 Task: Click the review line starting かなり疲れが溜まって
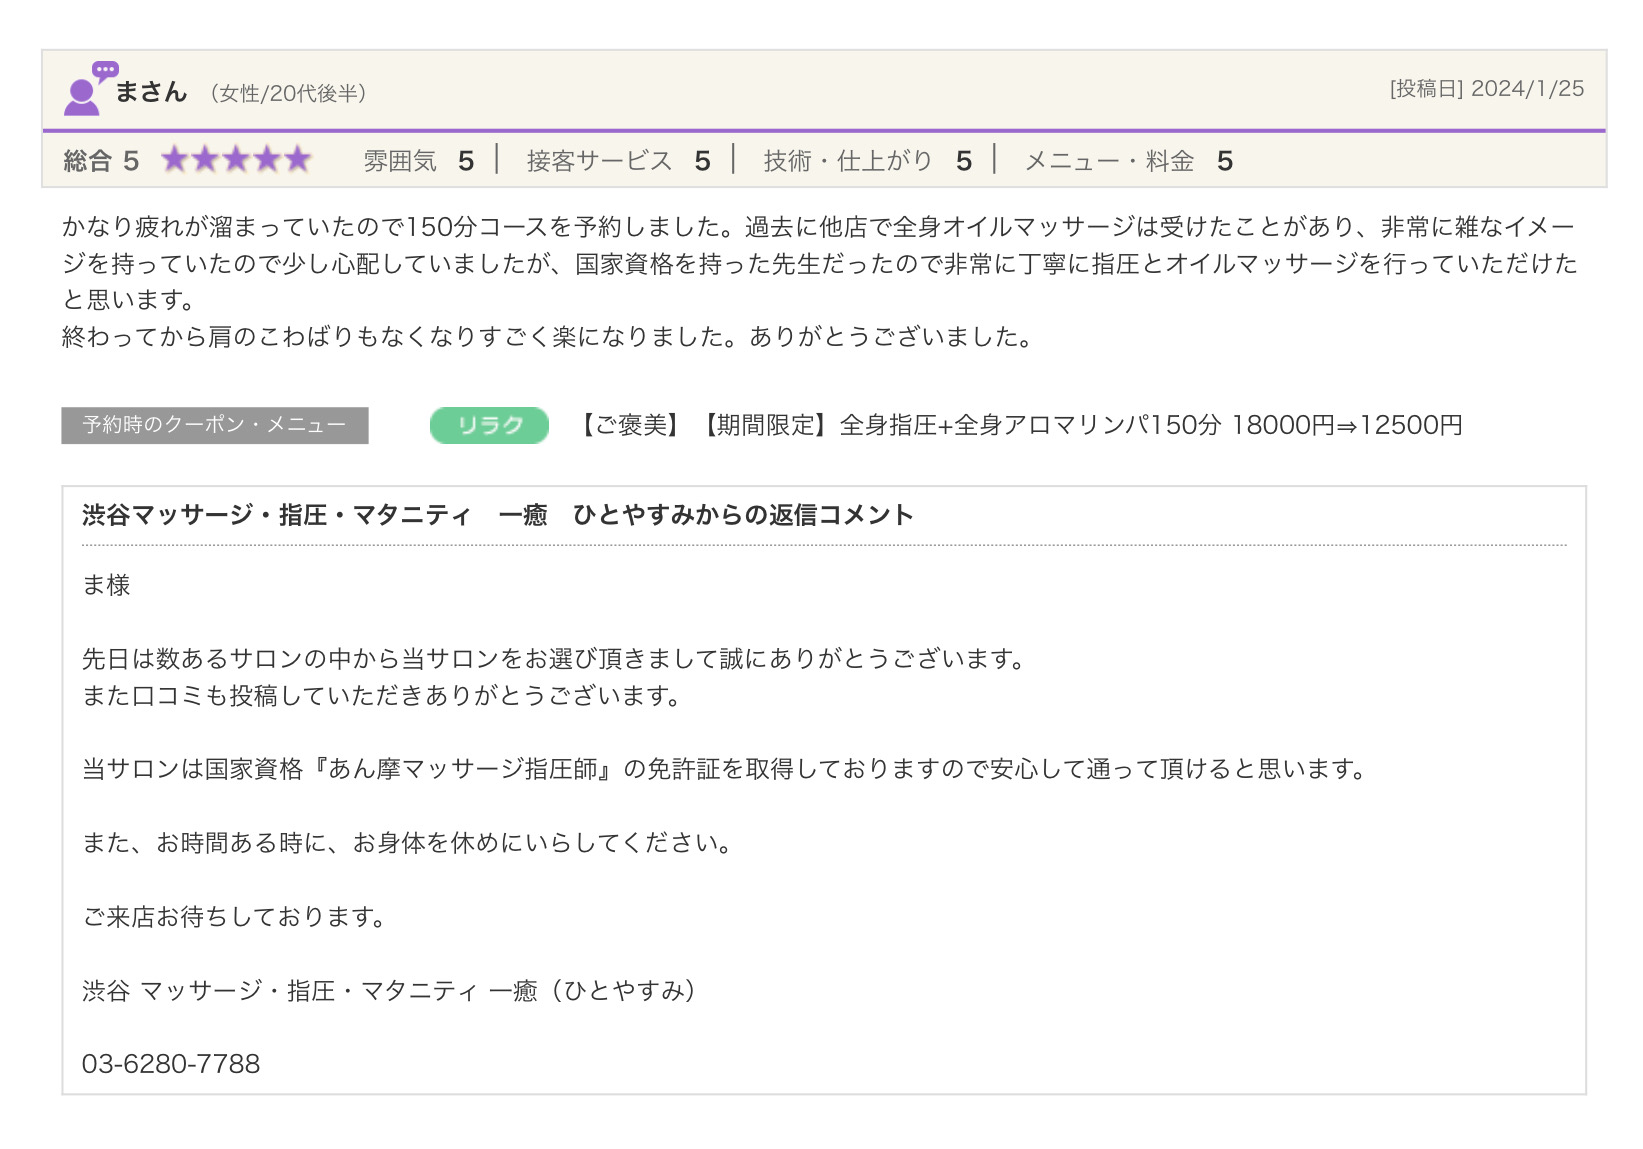coord(819,227)
